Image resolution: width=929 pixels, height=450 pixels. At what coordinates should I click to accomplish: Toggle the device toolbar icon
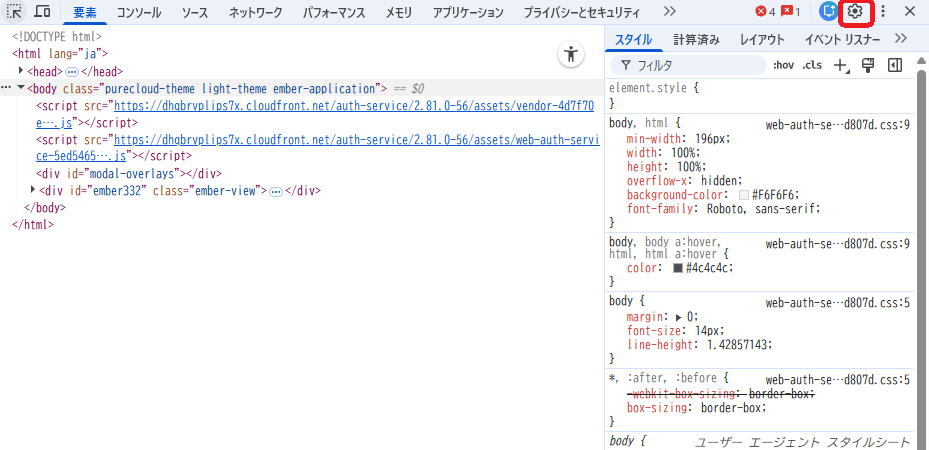point(43,12)
